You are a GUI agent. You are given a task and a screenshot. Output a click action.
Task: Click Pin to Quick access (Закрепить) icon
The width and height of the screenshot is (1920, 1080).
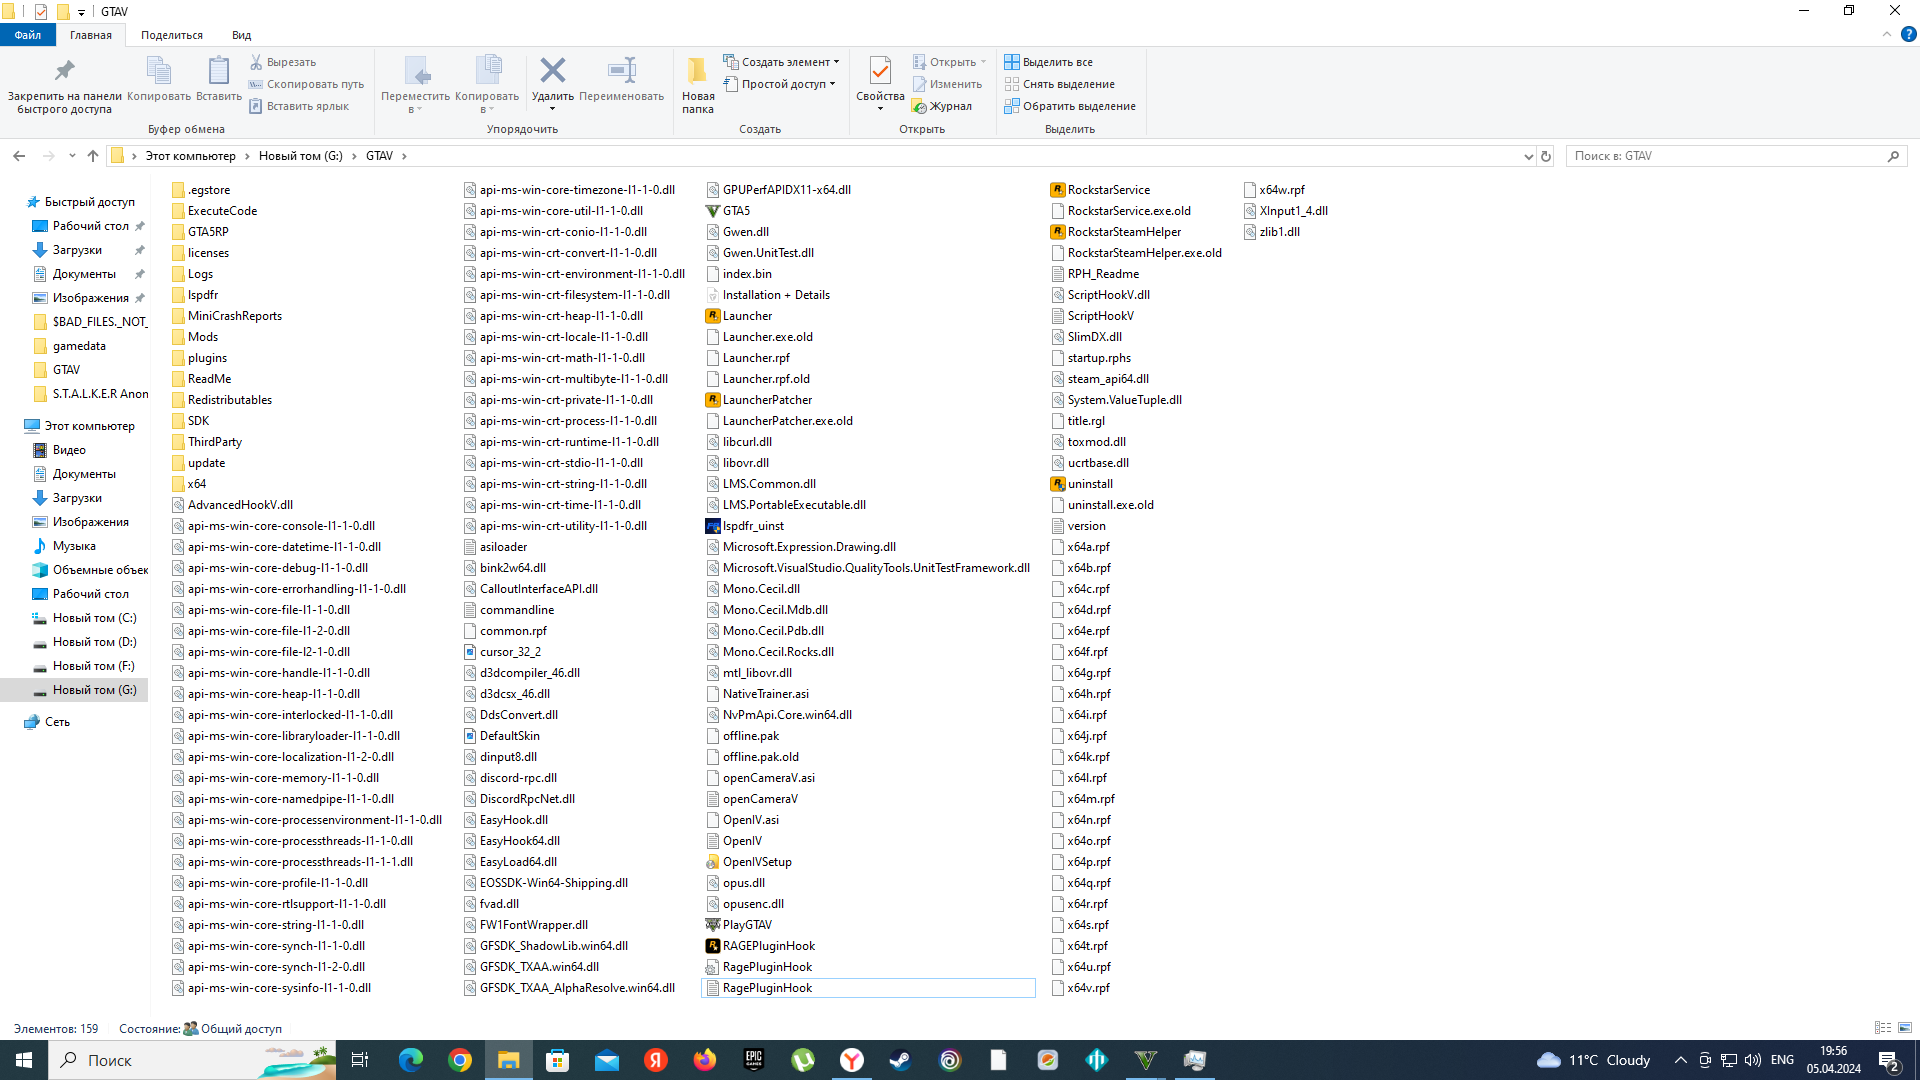64,71
